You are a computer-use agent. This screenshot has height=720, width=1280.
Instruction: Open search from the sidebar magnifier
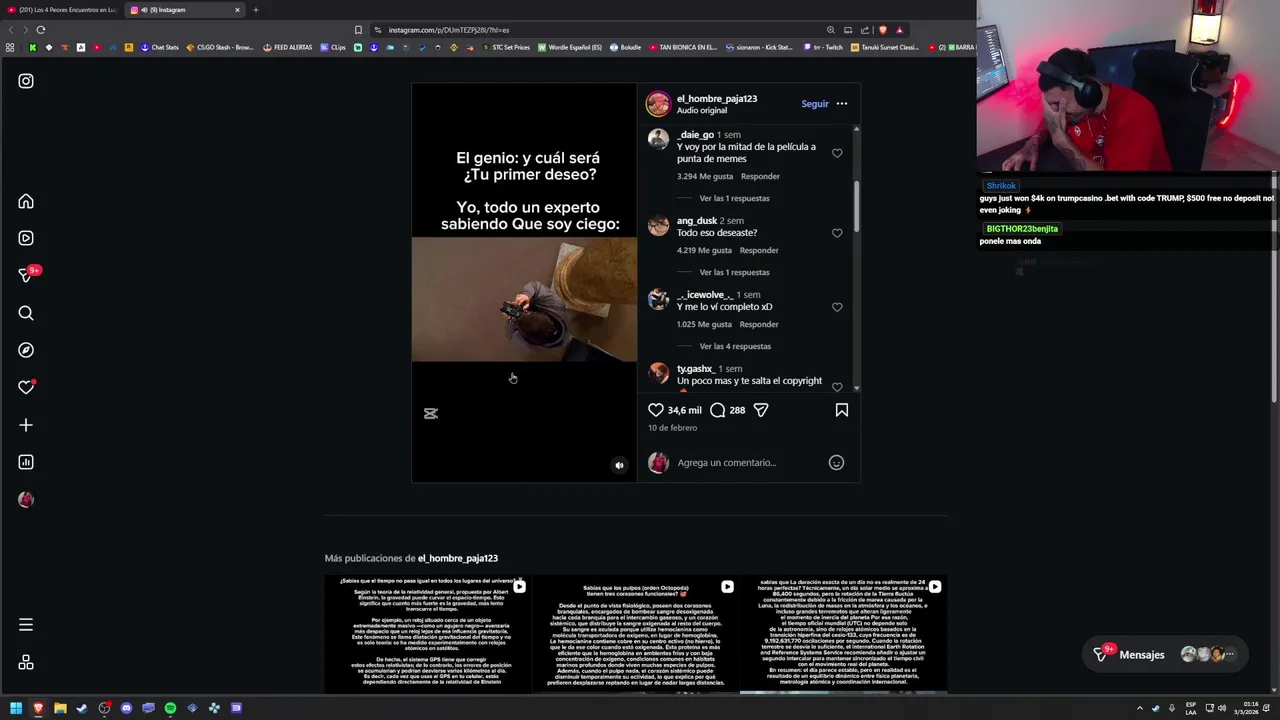(26, 313)
